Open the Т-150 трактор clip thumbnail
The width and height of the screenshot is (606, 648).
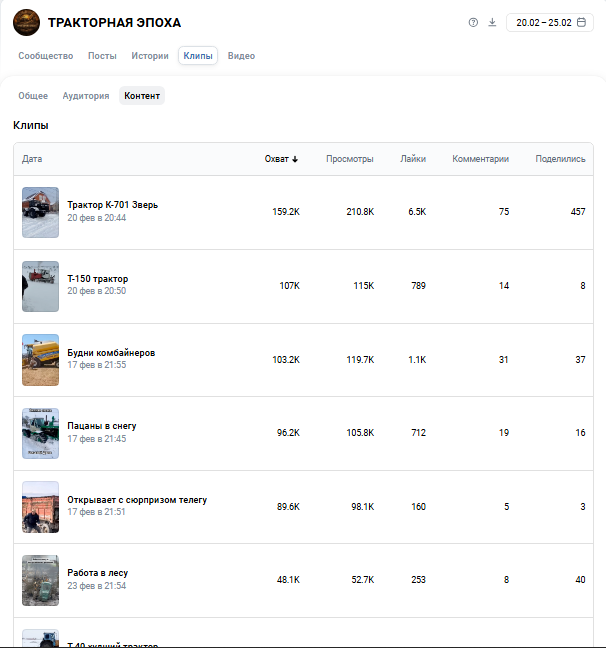coord(41,286)
